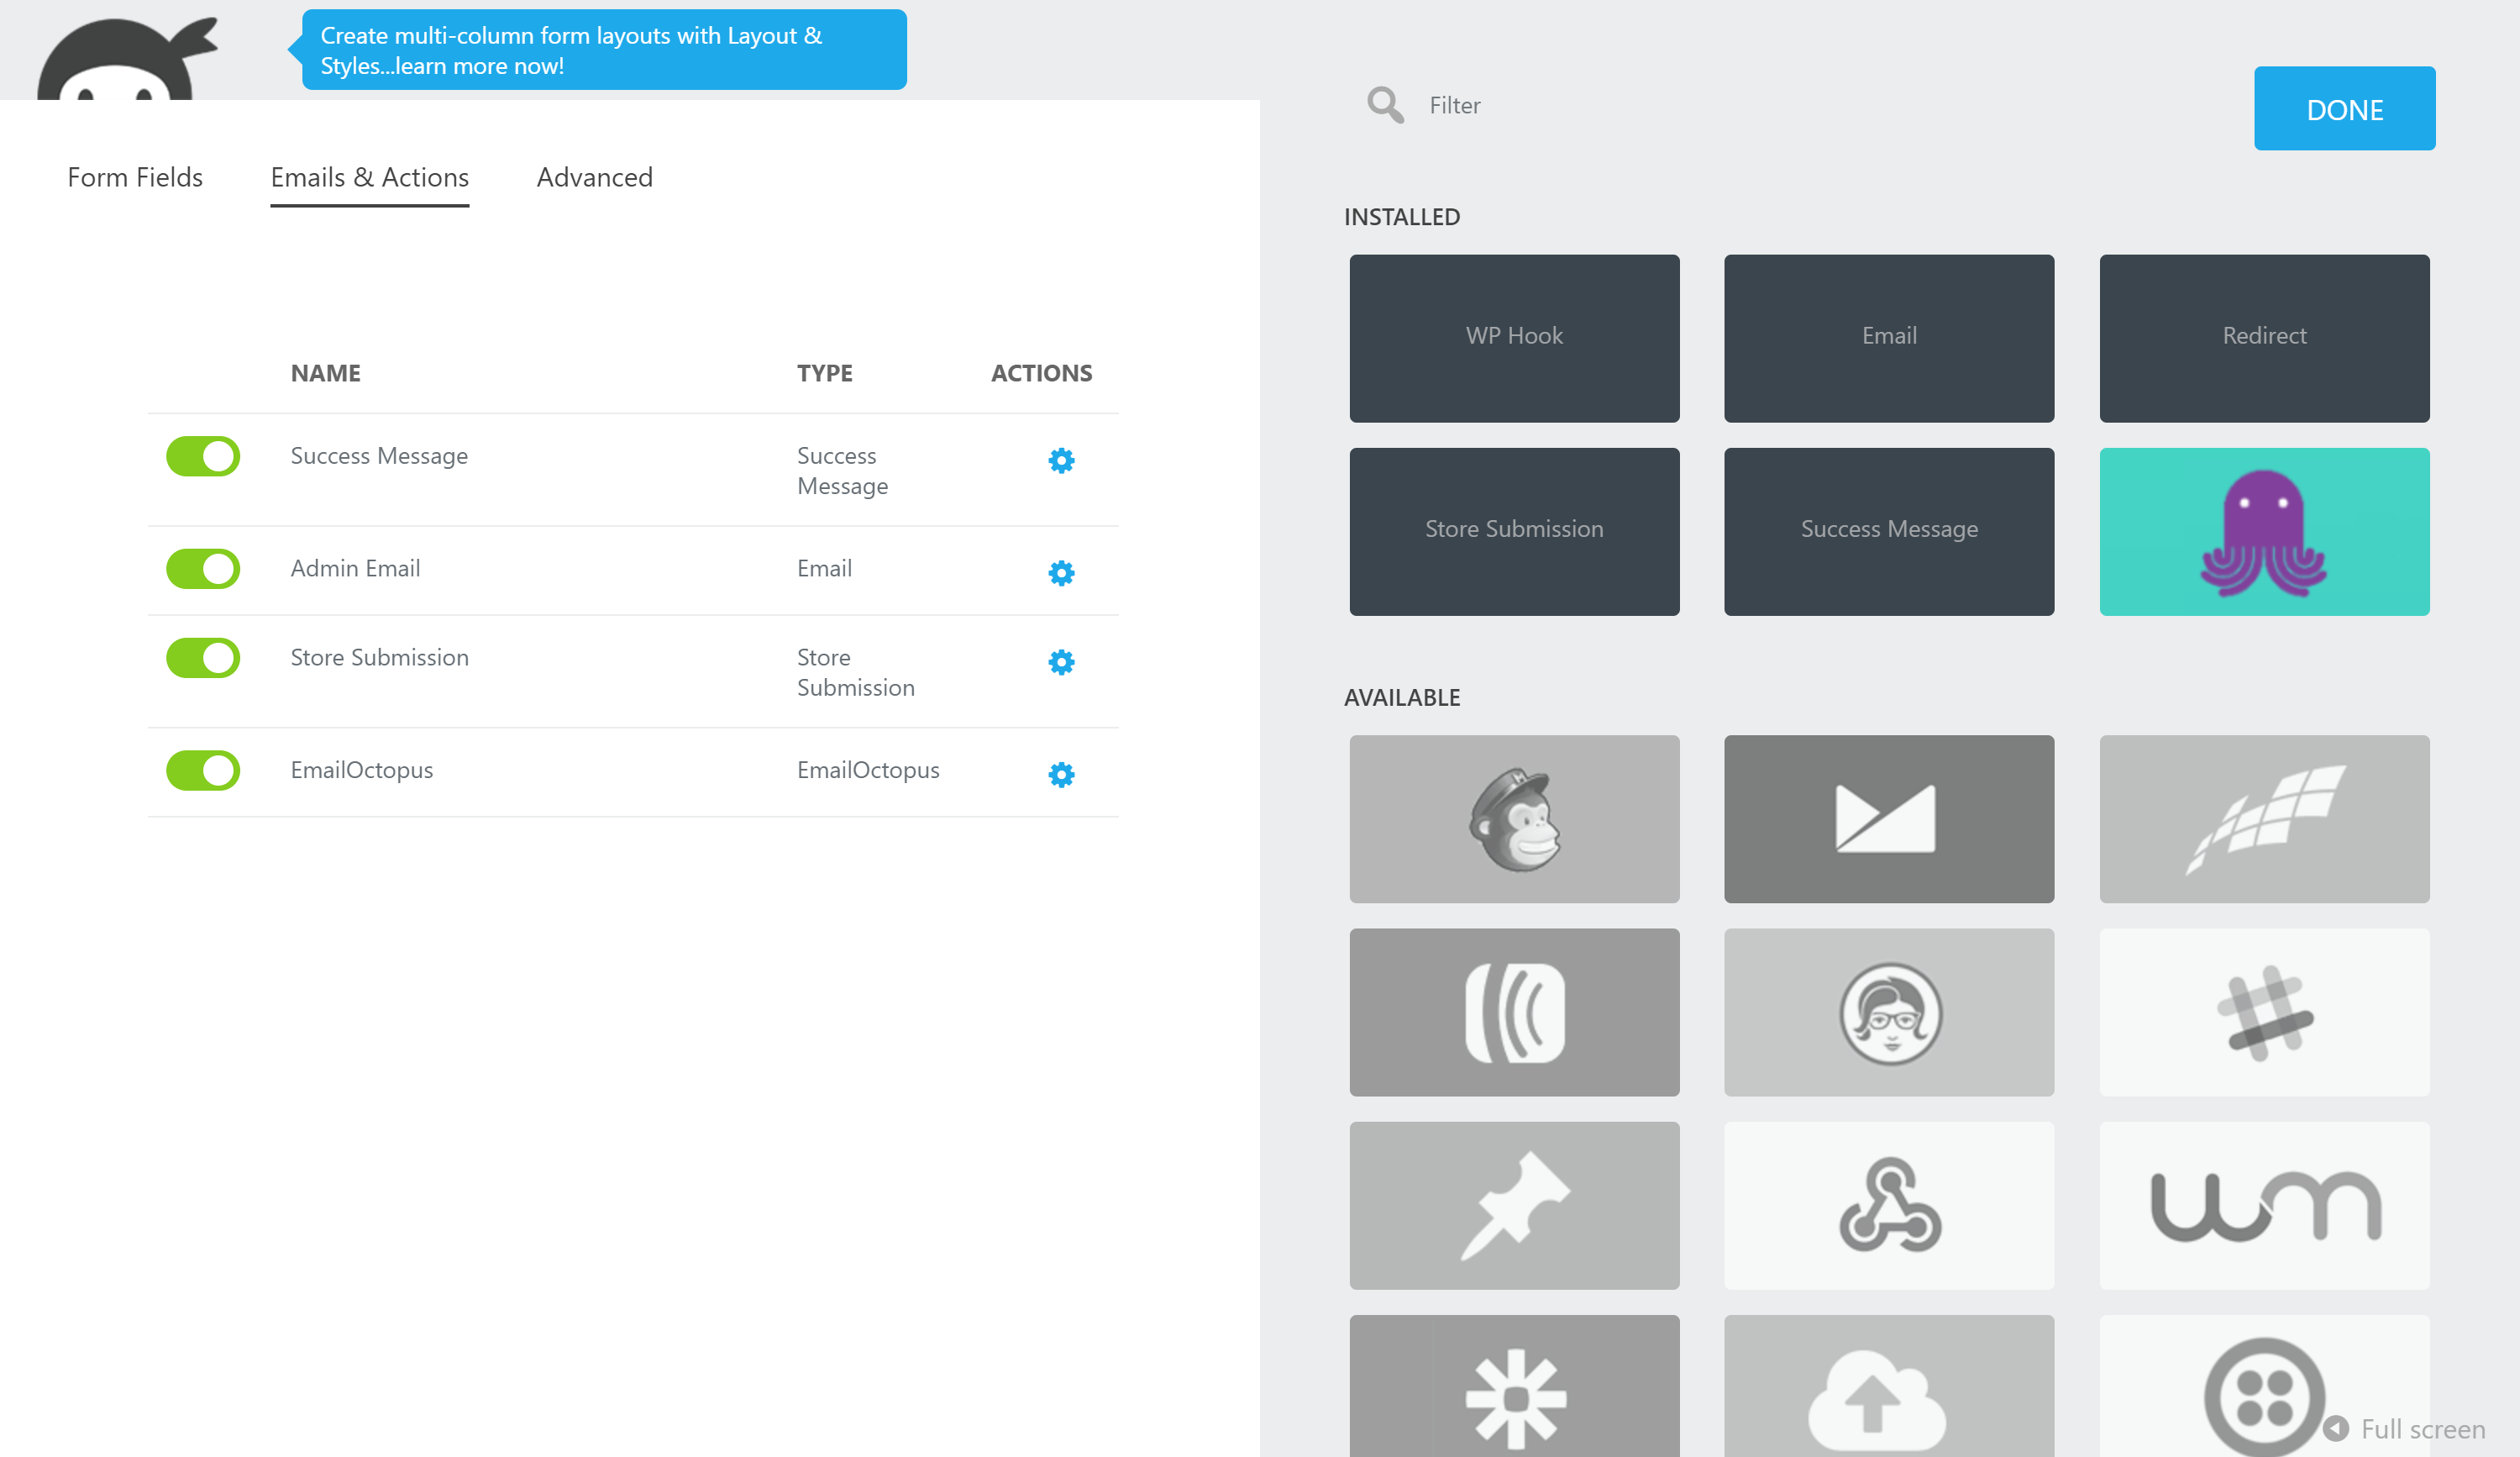The height and width of the screenshot is (1457, 2520).
Task: Select the pushpin icon action tile
Action: (x=1513, y=1205)
